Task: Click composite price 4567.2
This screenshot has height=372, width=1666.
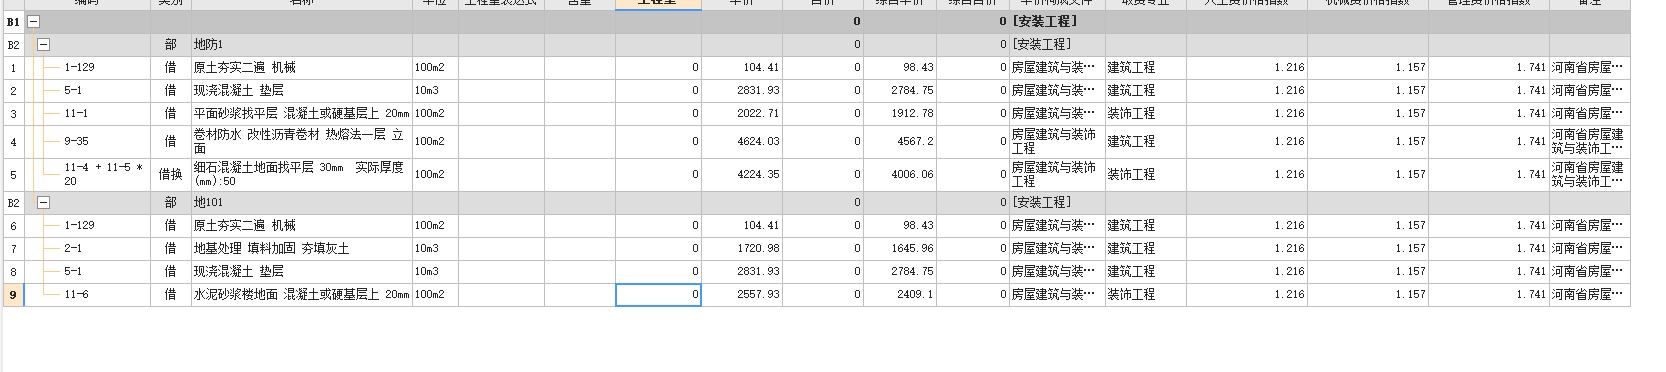Action: click(x=916, y=142)
